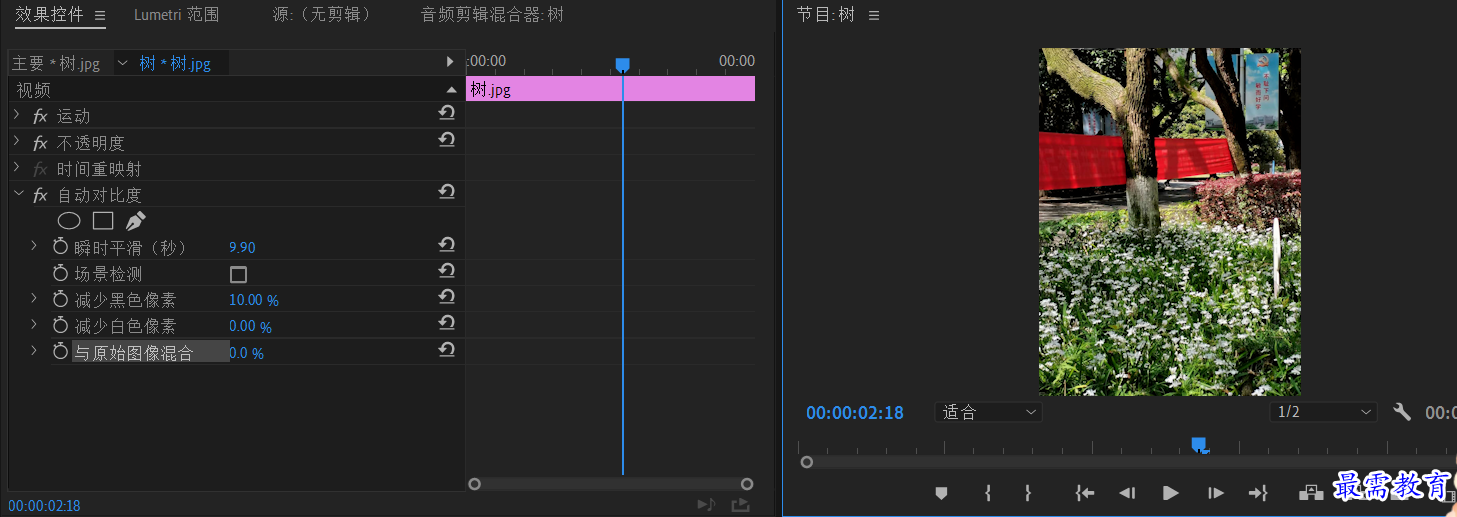Viewport: 1457px width, 517px height.
Task: Collapse the 视频 section triangle
Action: [451, 89]
